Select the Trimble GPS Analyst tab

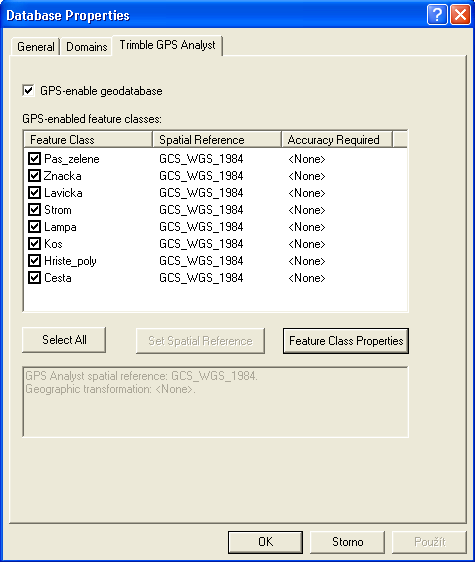(167, 45)
